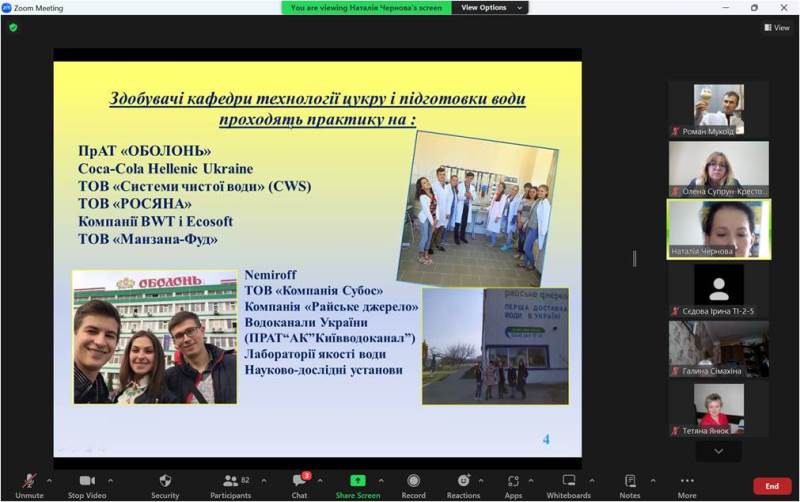Click muted mic icon on Олена Супрун-Кресто tile
This screenshot has width=800, height=502.
pyautogui.click(x=676, y=191)
